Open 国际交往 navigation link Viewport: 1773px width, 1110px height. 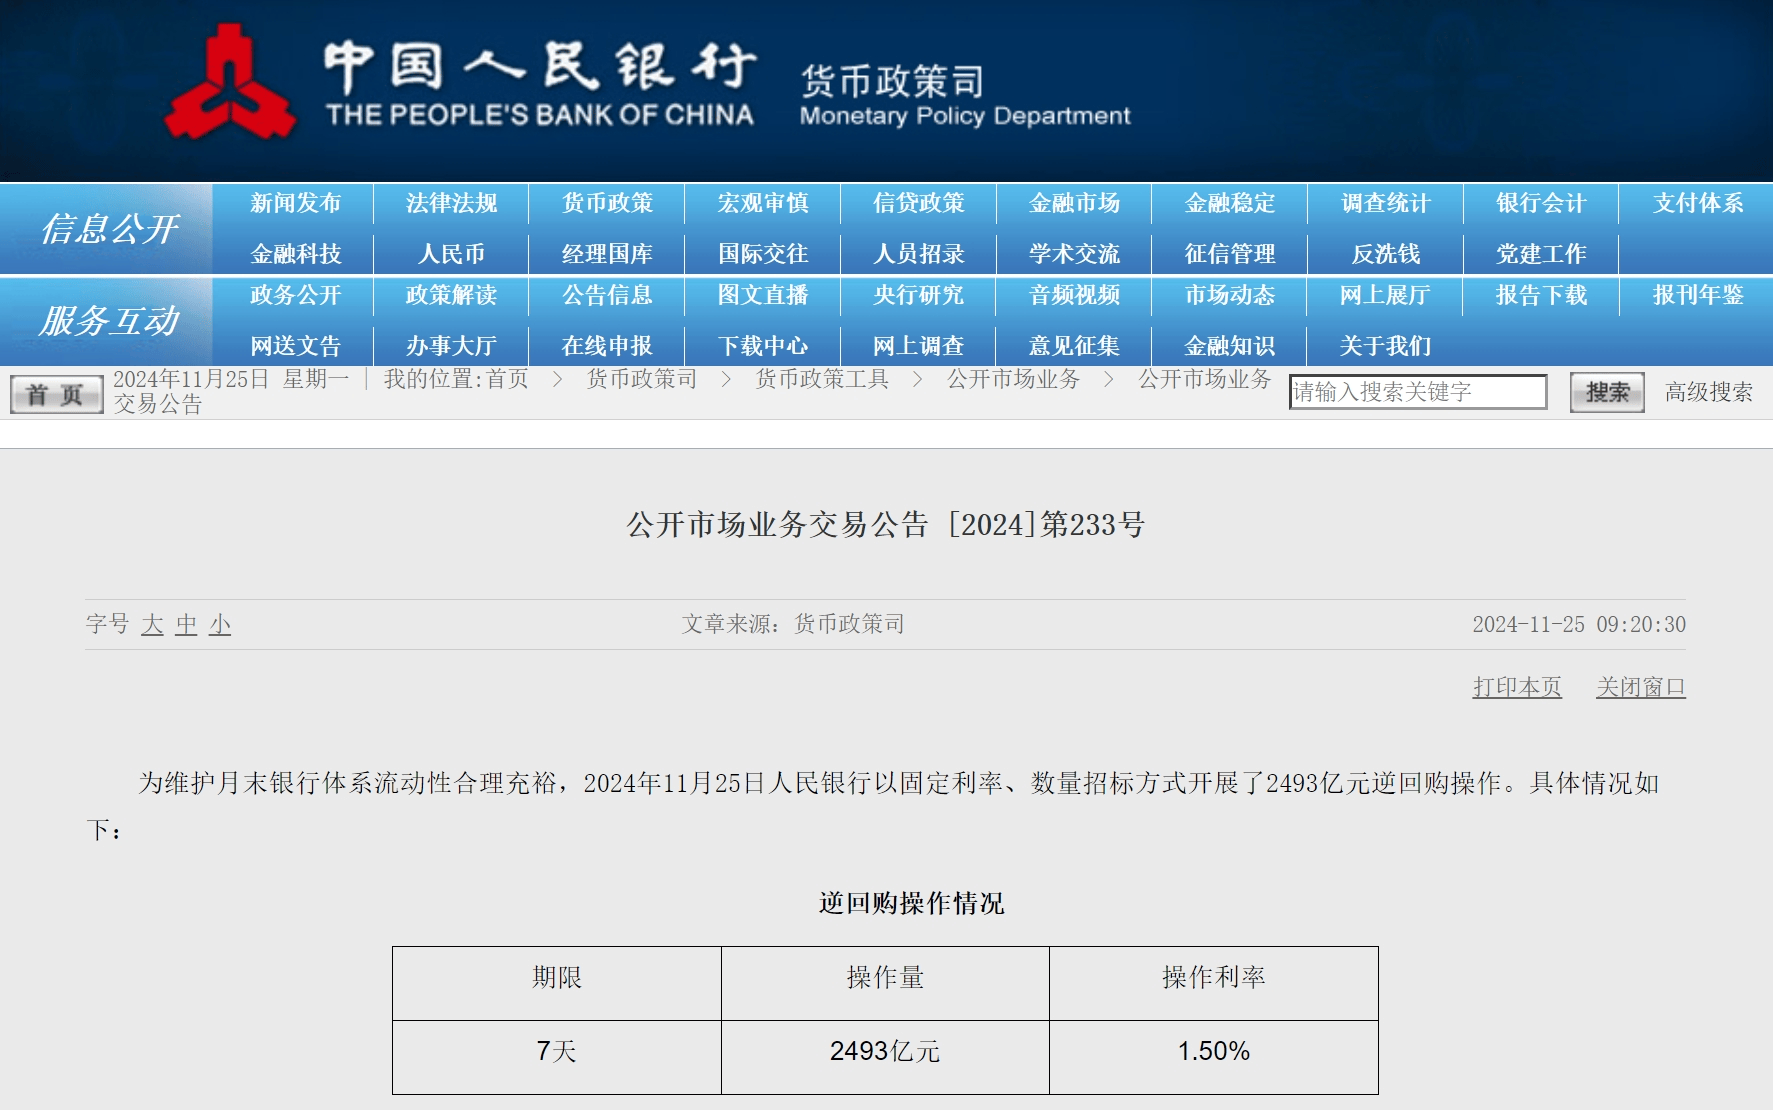pos(763,254)
